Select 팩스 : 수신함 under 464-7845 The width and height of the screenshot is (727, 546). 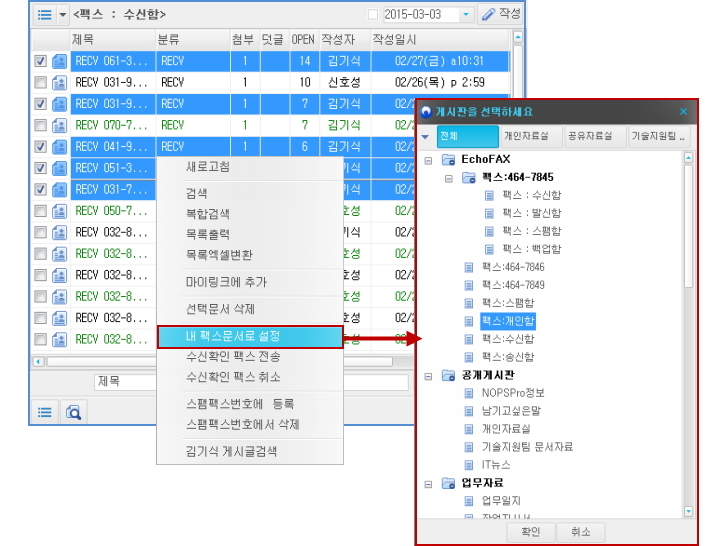532,195
